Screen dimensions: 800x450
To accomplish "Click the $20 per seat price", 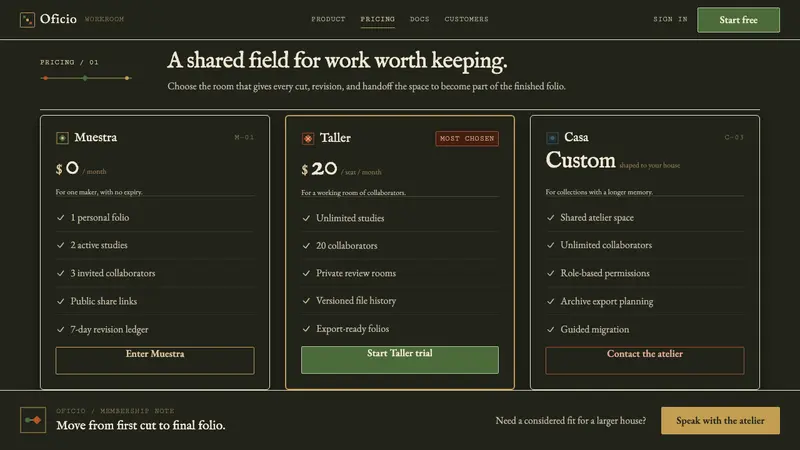I will (341, 169).
